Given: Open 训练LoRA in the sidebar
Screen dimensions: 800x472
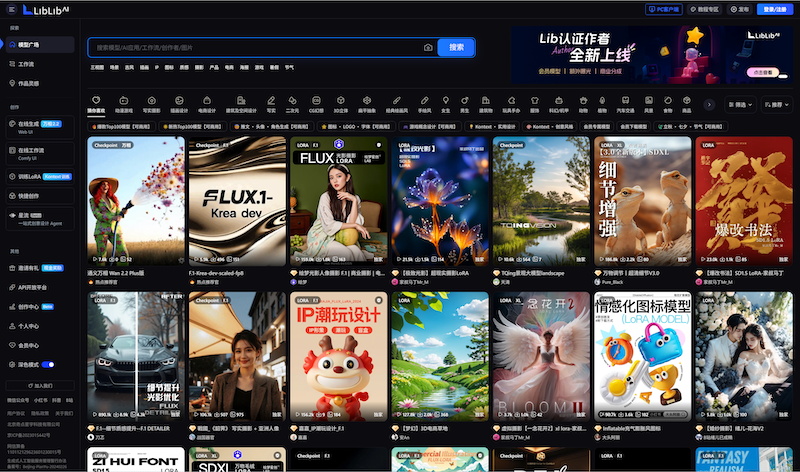Looking at the screenshot, I should point(40,177).
